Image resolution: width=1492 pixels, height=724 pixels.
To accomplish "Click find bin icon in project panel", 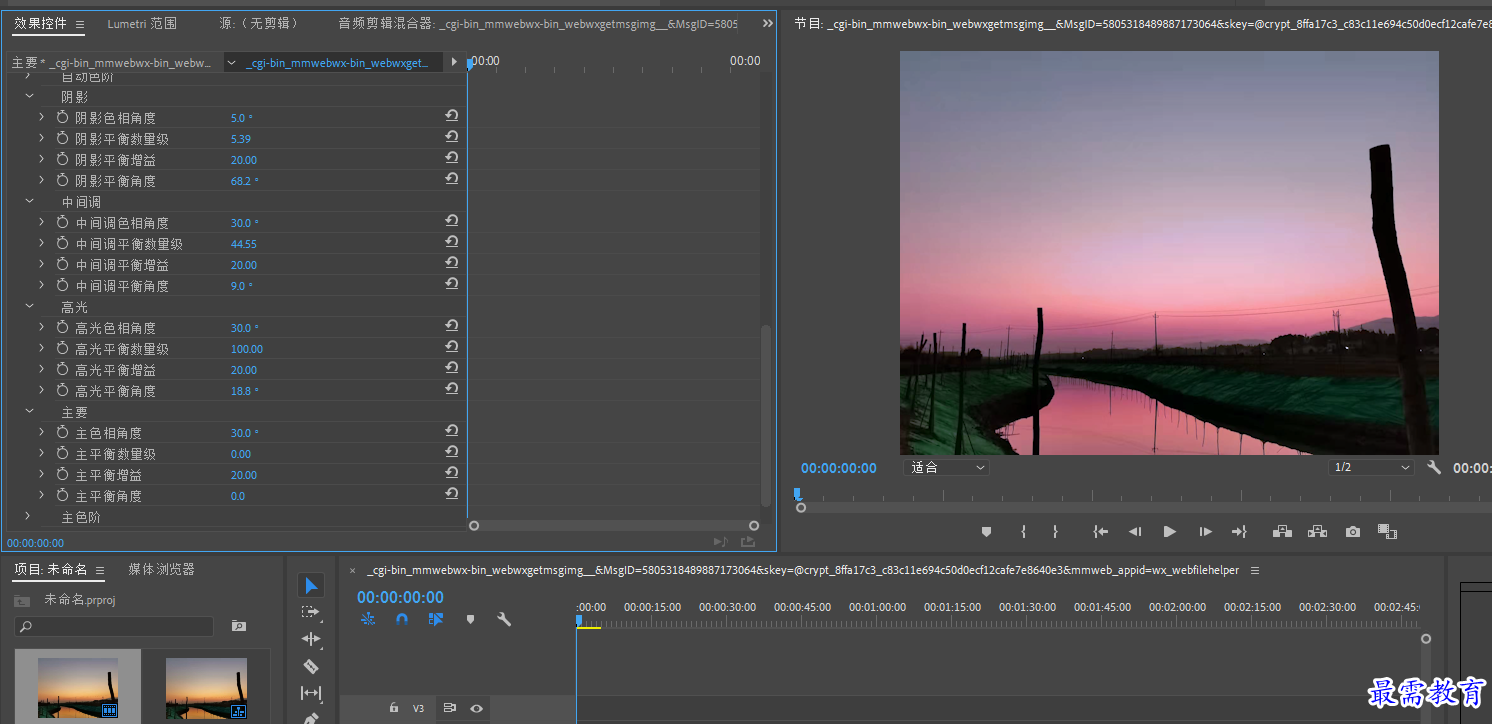I will pyautogui.click(x=239, y=626).
